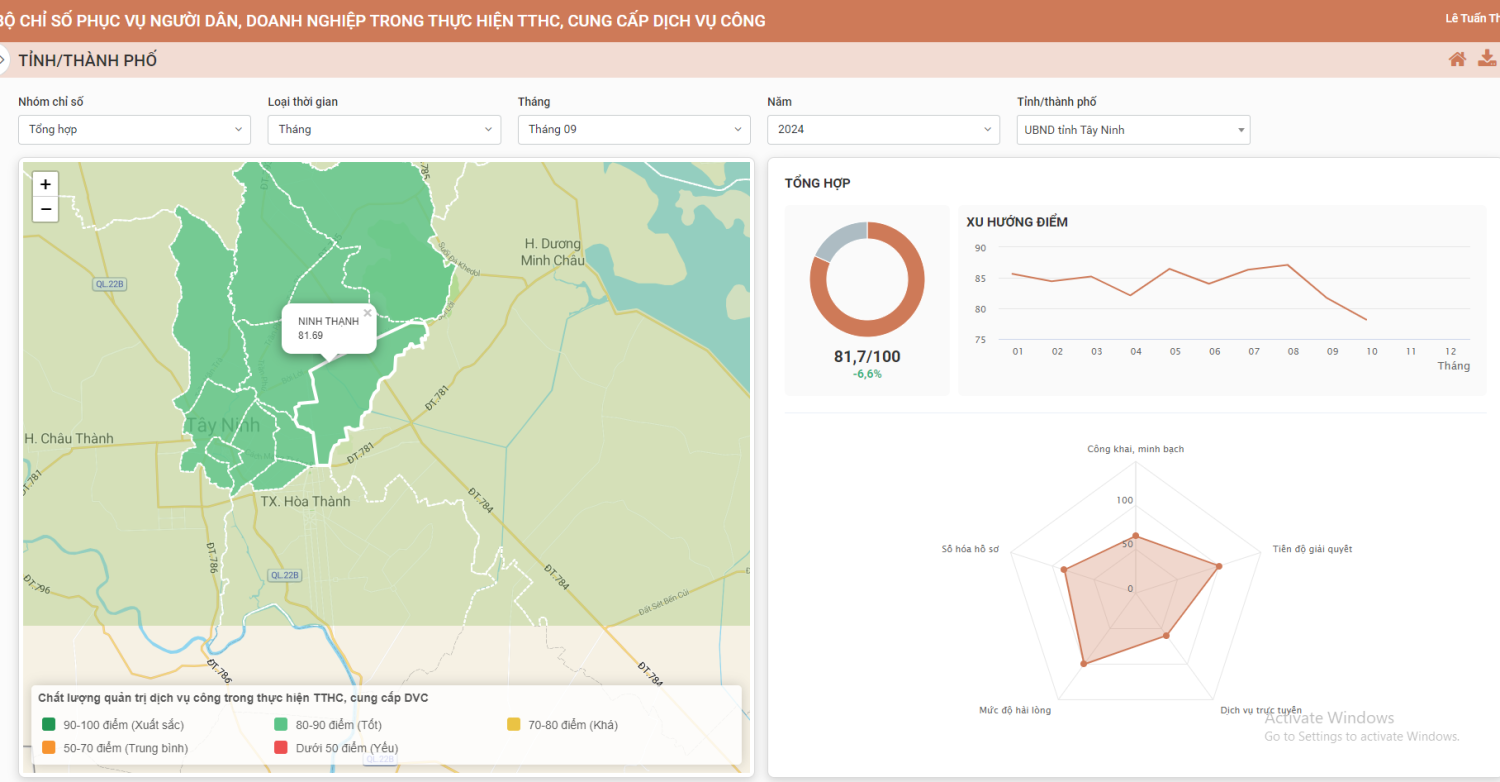
Task: Click the orange 50-70 điểm swatch
Action: (49, 747)
